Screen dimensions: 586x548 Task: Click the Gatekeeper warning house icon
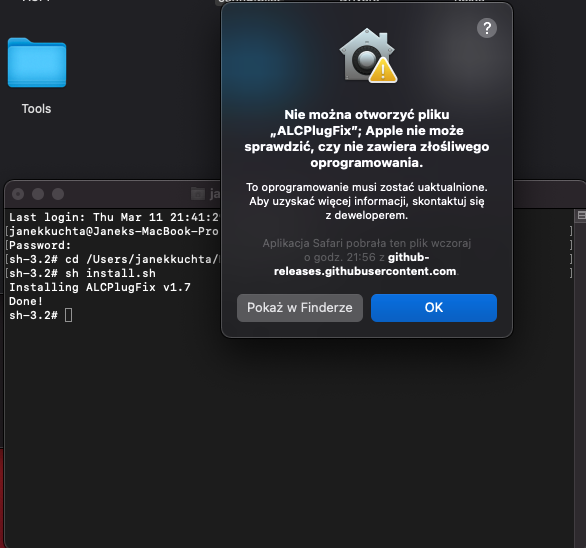pyautogui.click(x=368, y=55)
